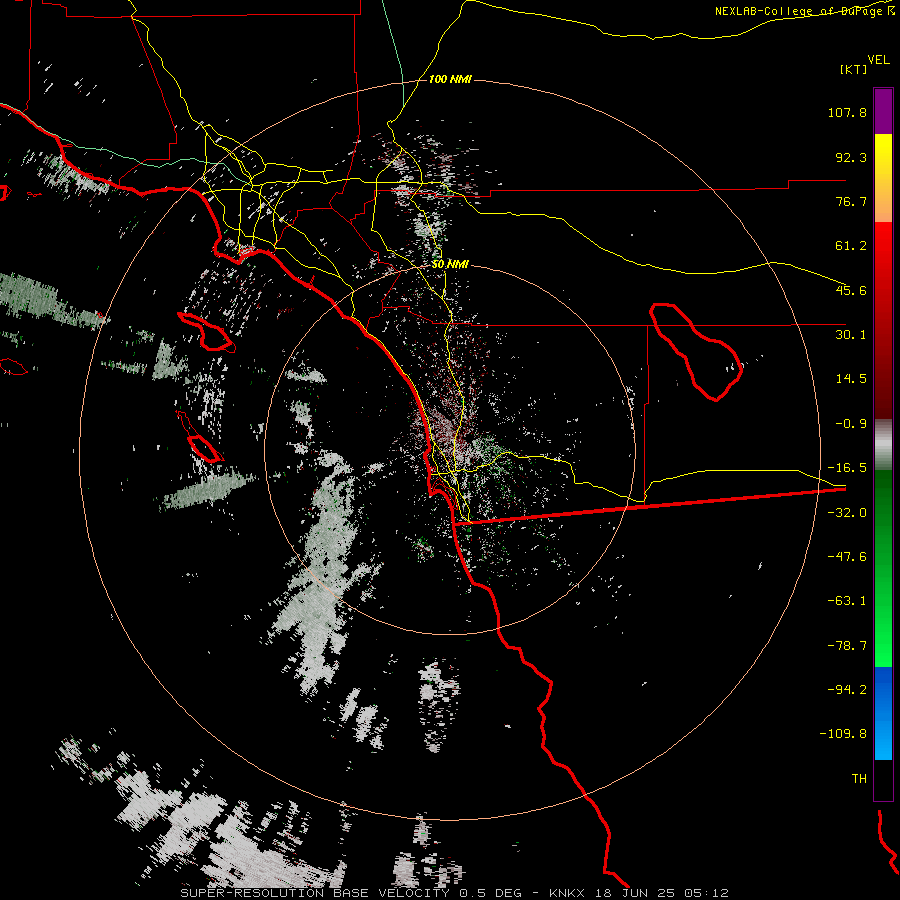This screenshot has height=900, width=900.
Task: Click the [KT] units label
Action: click(x=853, y=69)
